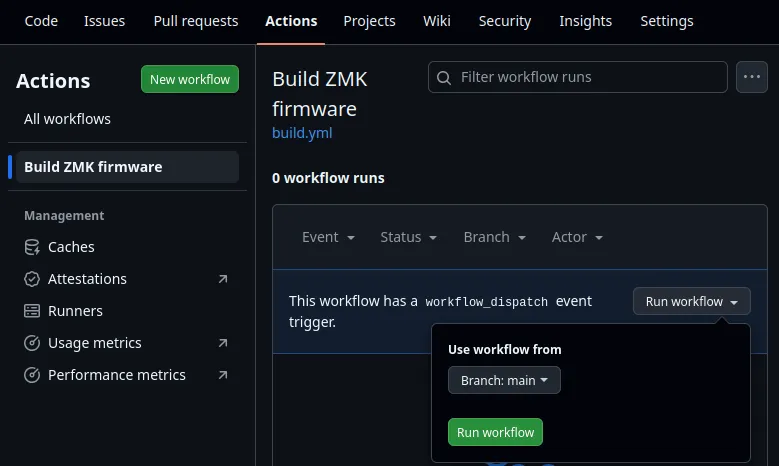Click the 'workflow_dispatch' code text
The height and width of the screenshot is (466, 779).
pyautogui.click(x=486, y=302)
